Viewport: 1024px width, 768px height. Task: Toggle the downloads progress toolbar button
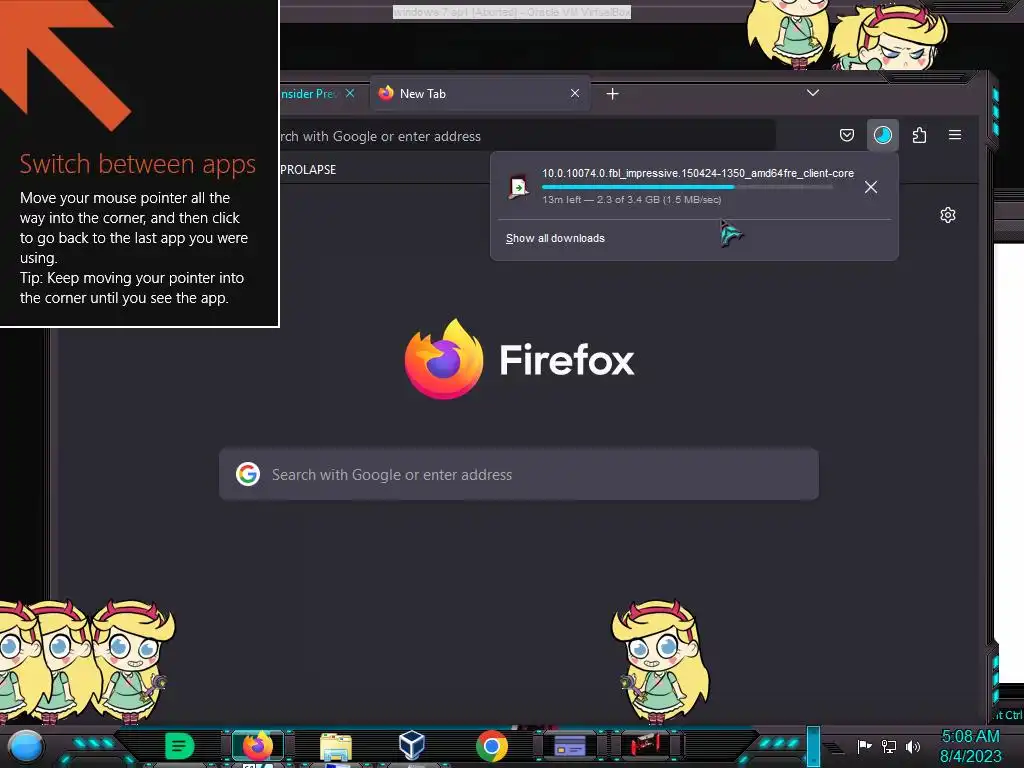point(882,135)
